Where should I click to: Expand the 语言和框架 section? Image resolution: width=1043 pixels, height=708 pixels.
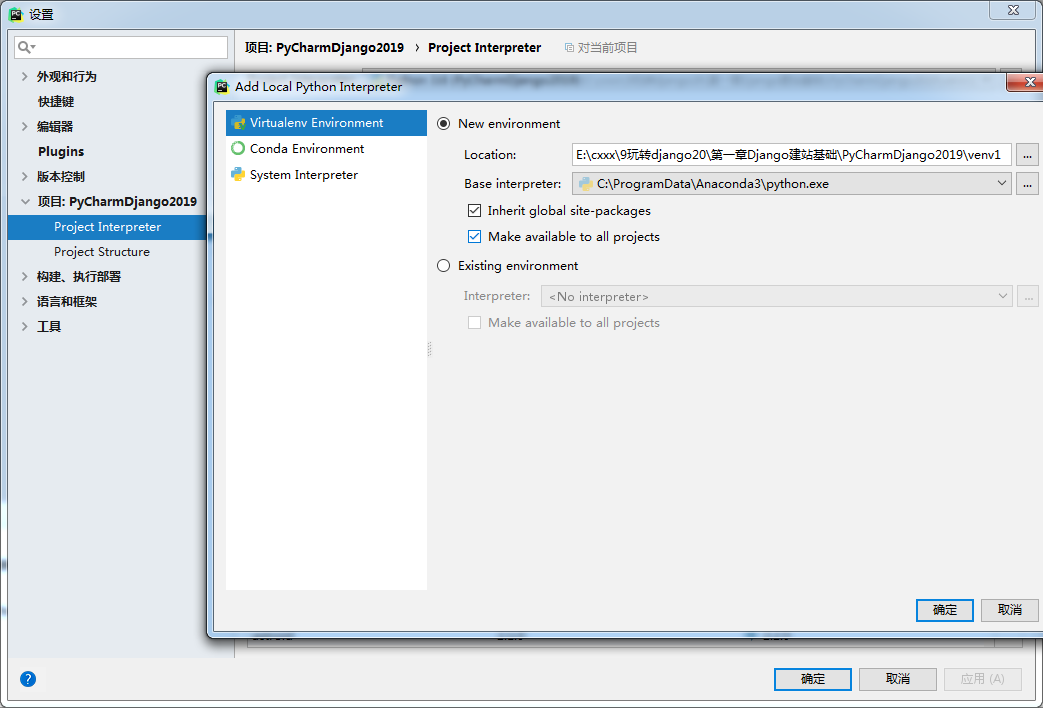[x=25, y=301]
